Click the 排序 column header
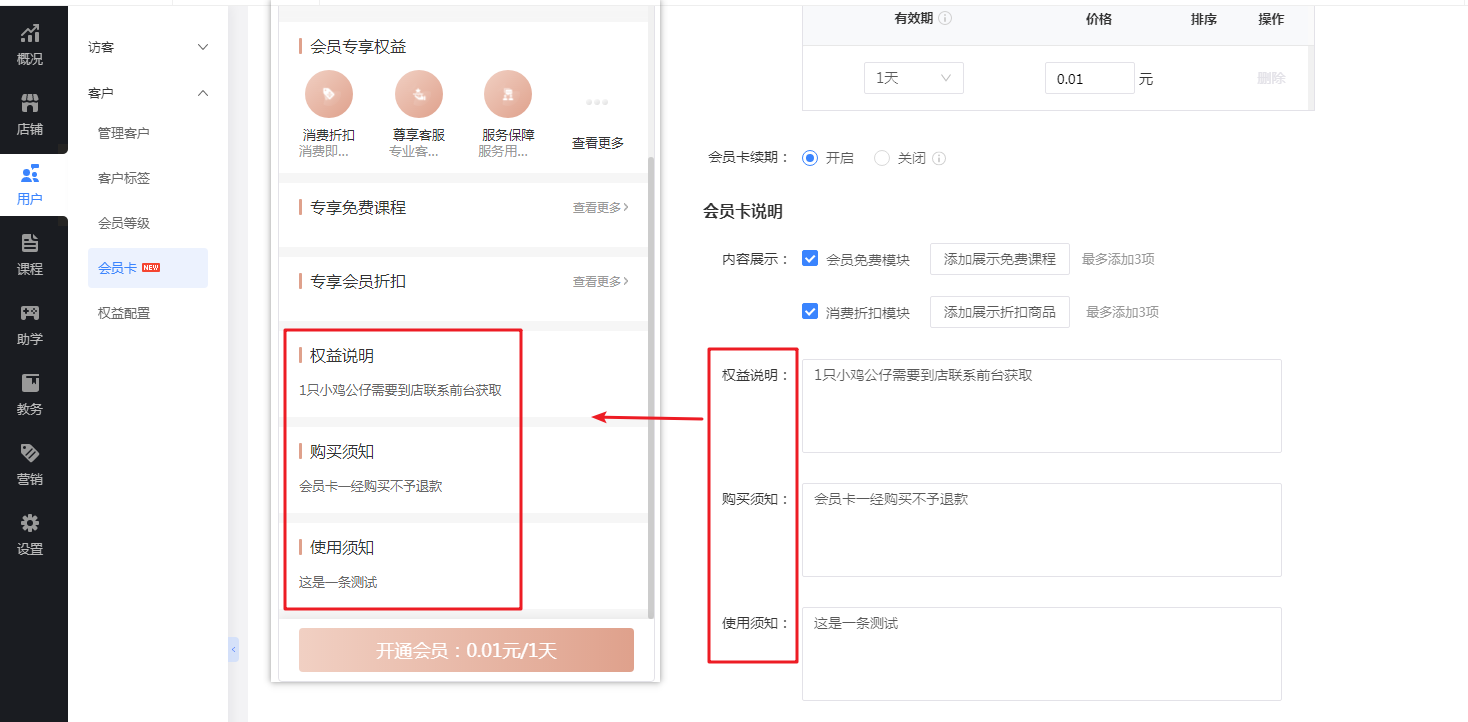1468x722 pixels. tap(1204, 19)
